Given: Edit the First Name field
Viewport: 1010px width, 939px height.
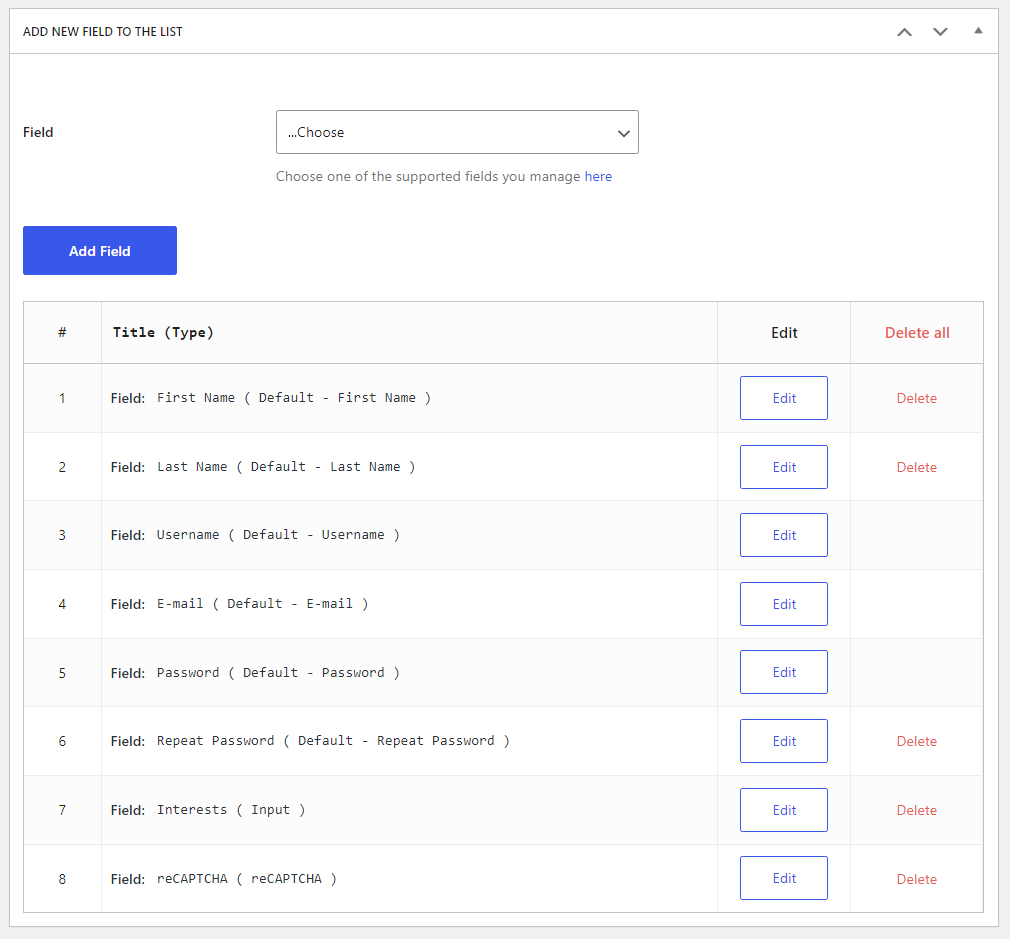Looking at the screenshot, I should 784,398.
